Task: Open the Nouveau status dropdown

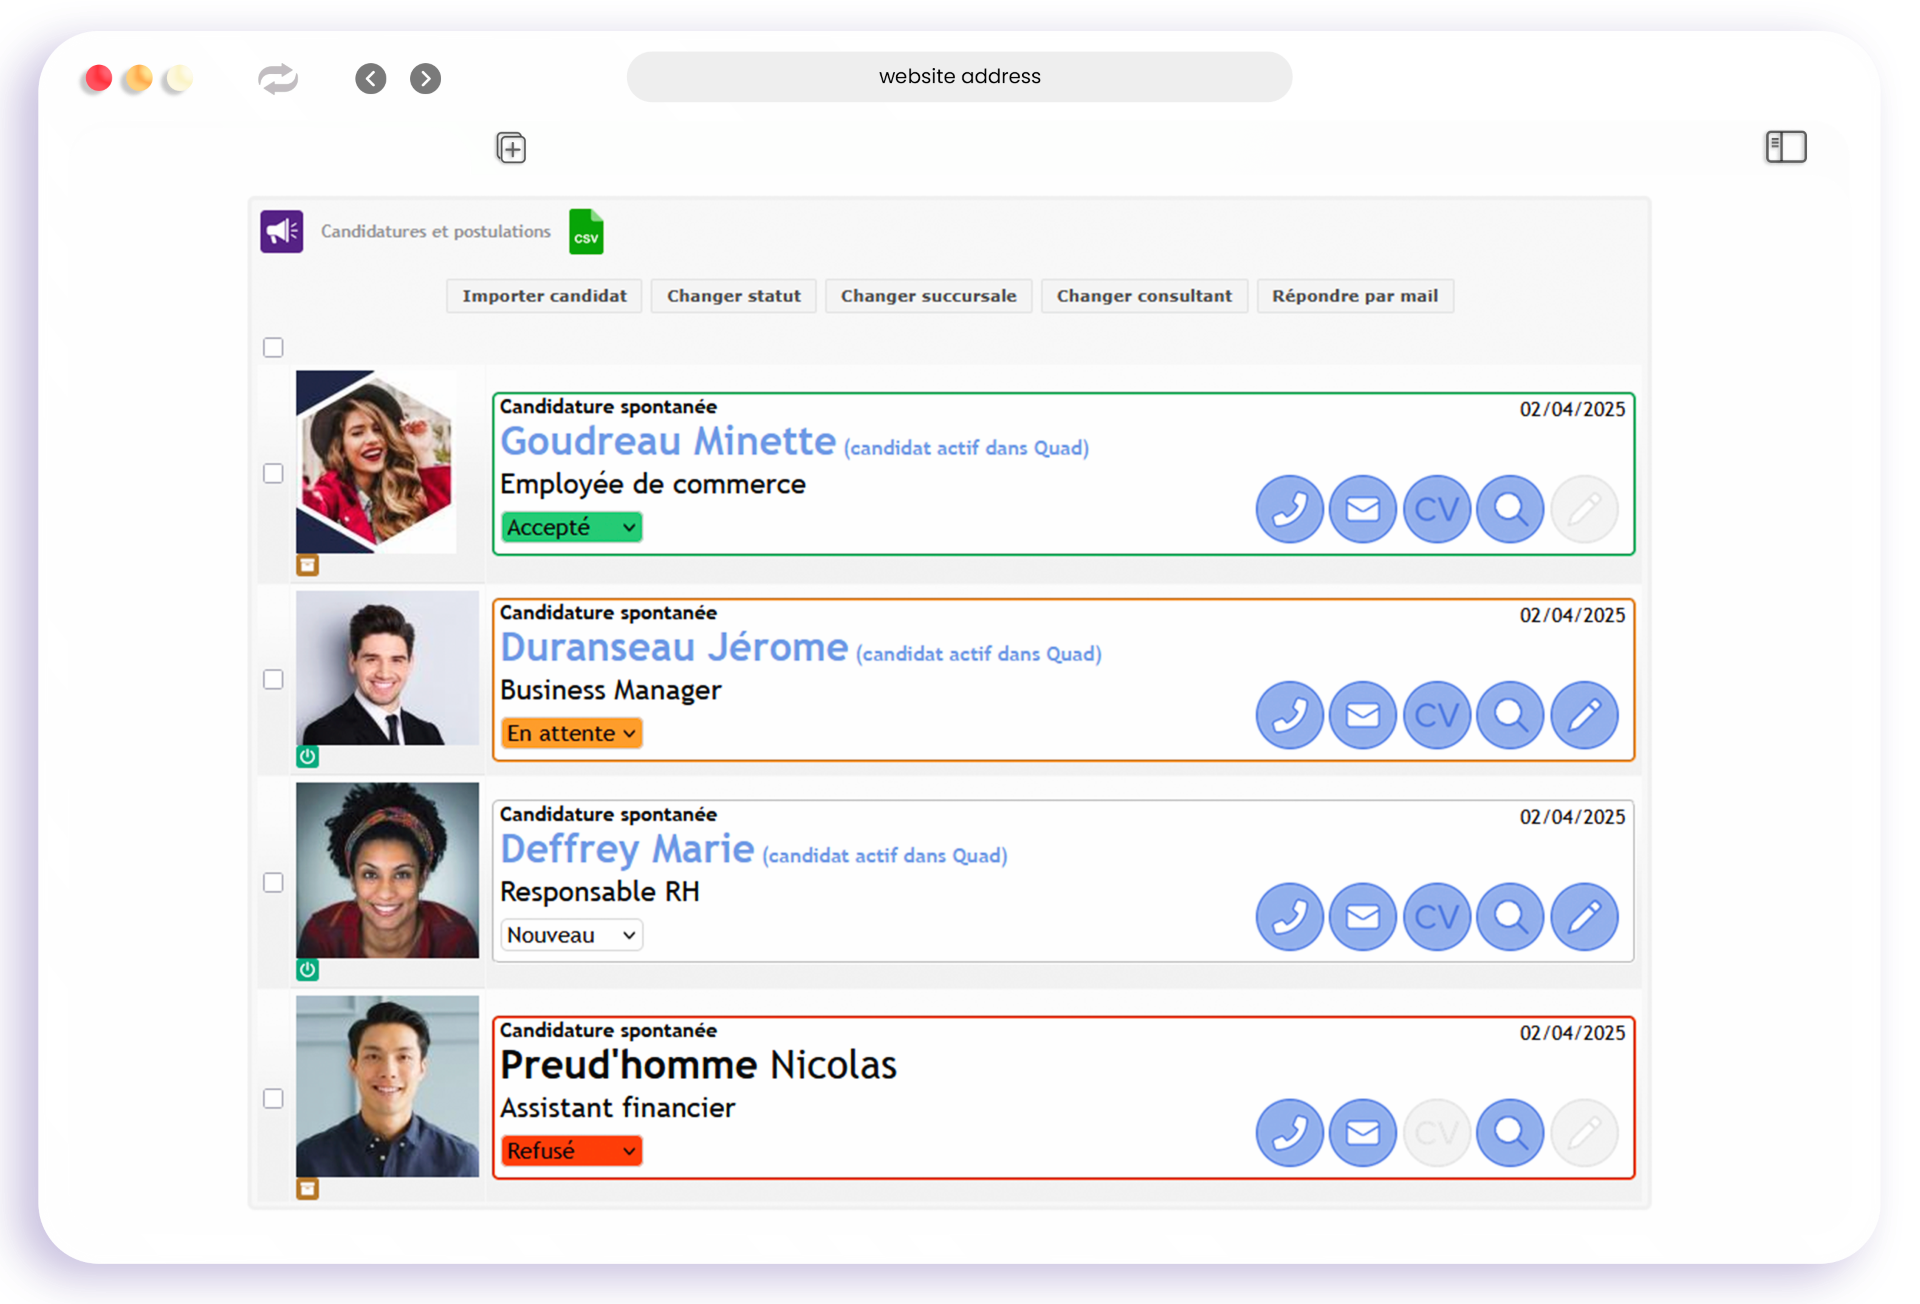Action: (x=571, y=935)
